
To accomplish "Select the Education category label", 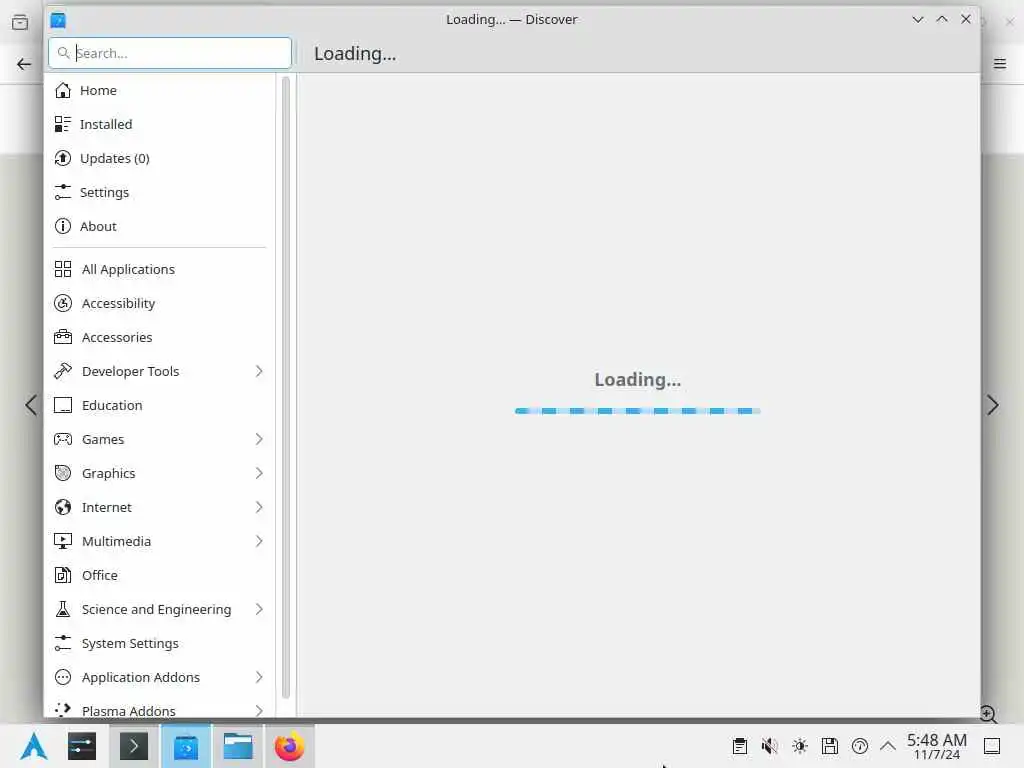I will (112, 405).
